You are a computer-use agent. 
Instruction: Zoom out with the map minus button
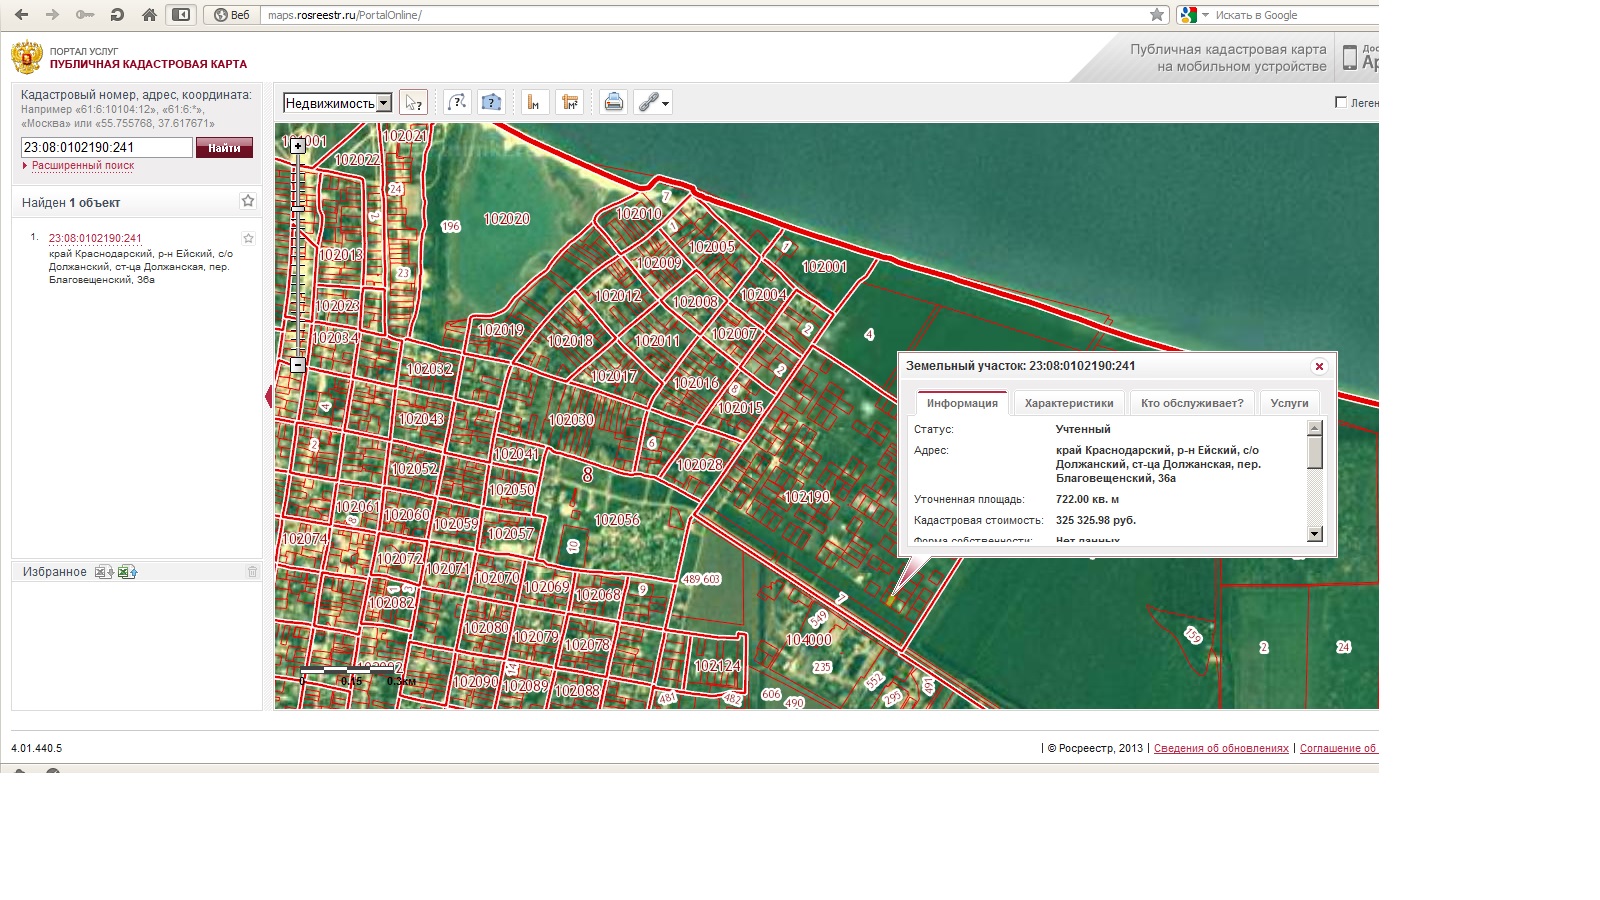(x=298, y=366)
